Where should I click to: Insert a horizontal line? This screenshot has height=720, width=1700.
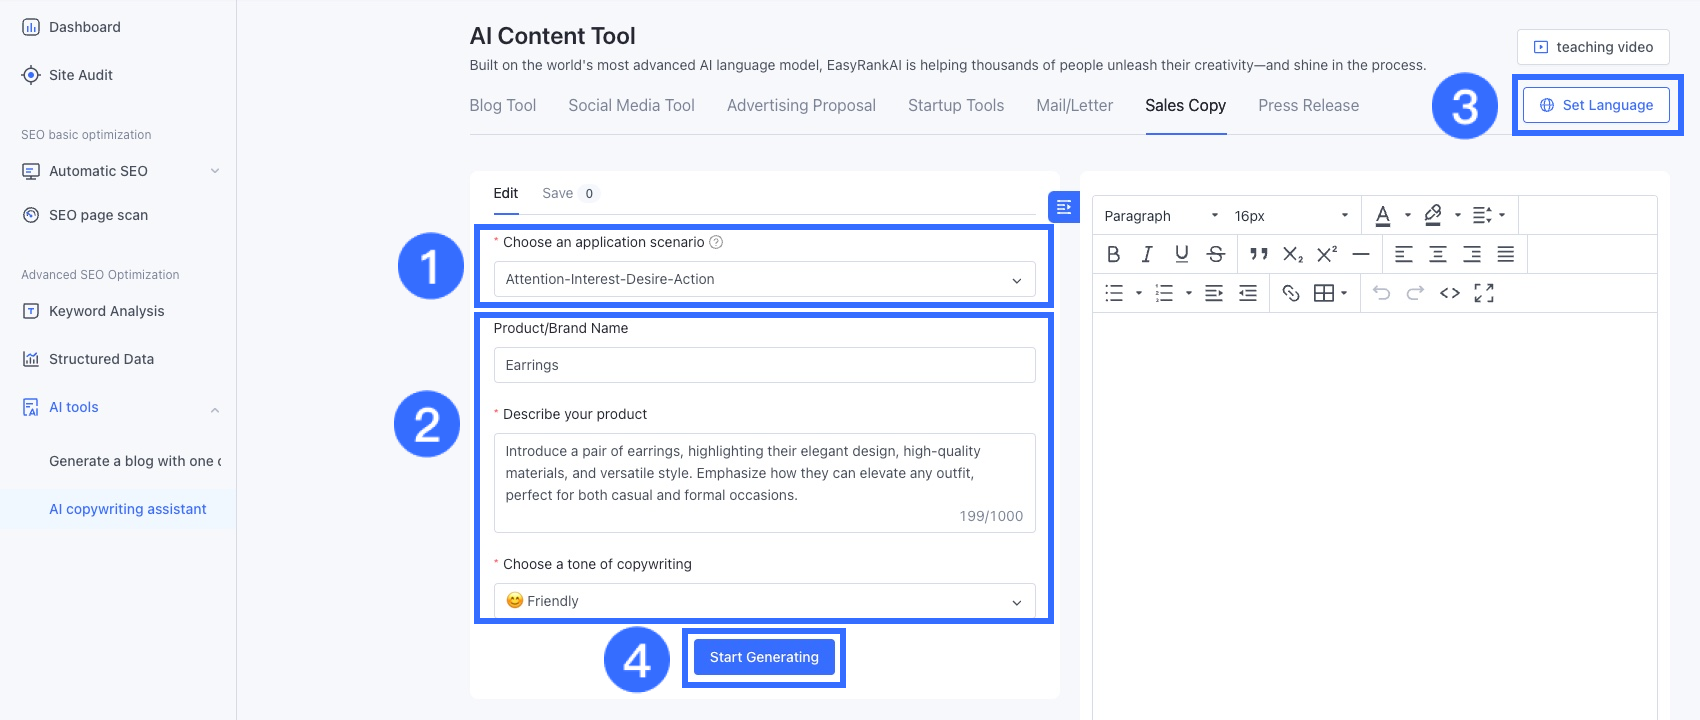[1361, 254]
